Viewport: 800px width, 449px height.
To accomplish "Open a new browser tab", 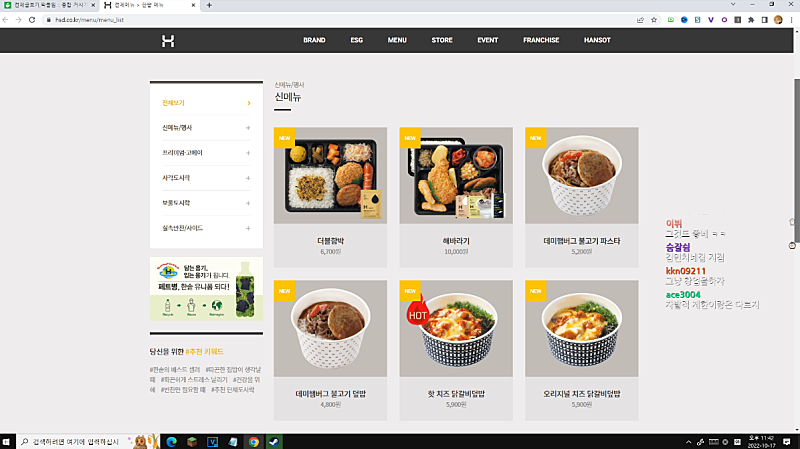I will pyautogui.click(x=209, y=5).
